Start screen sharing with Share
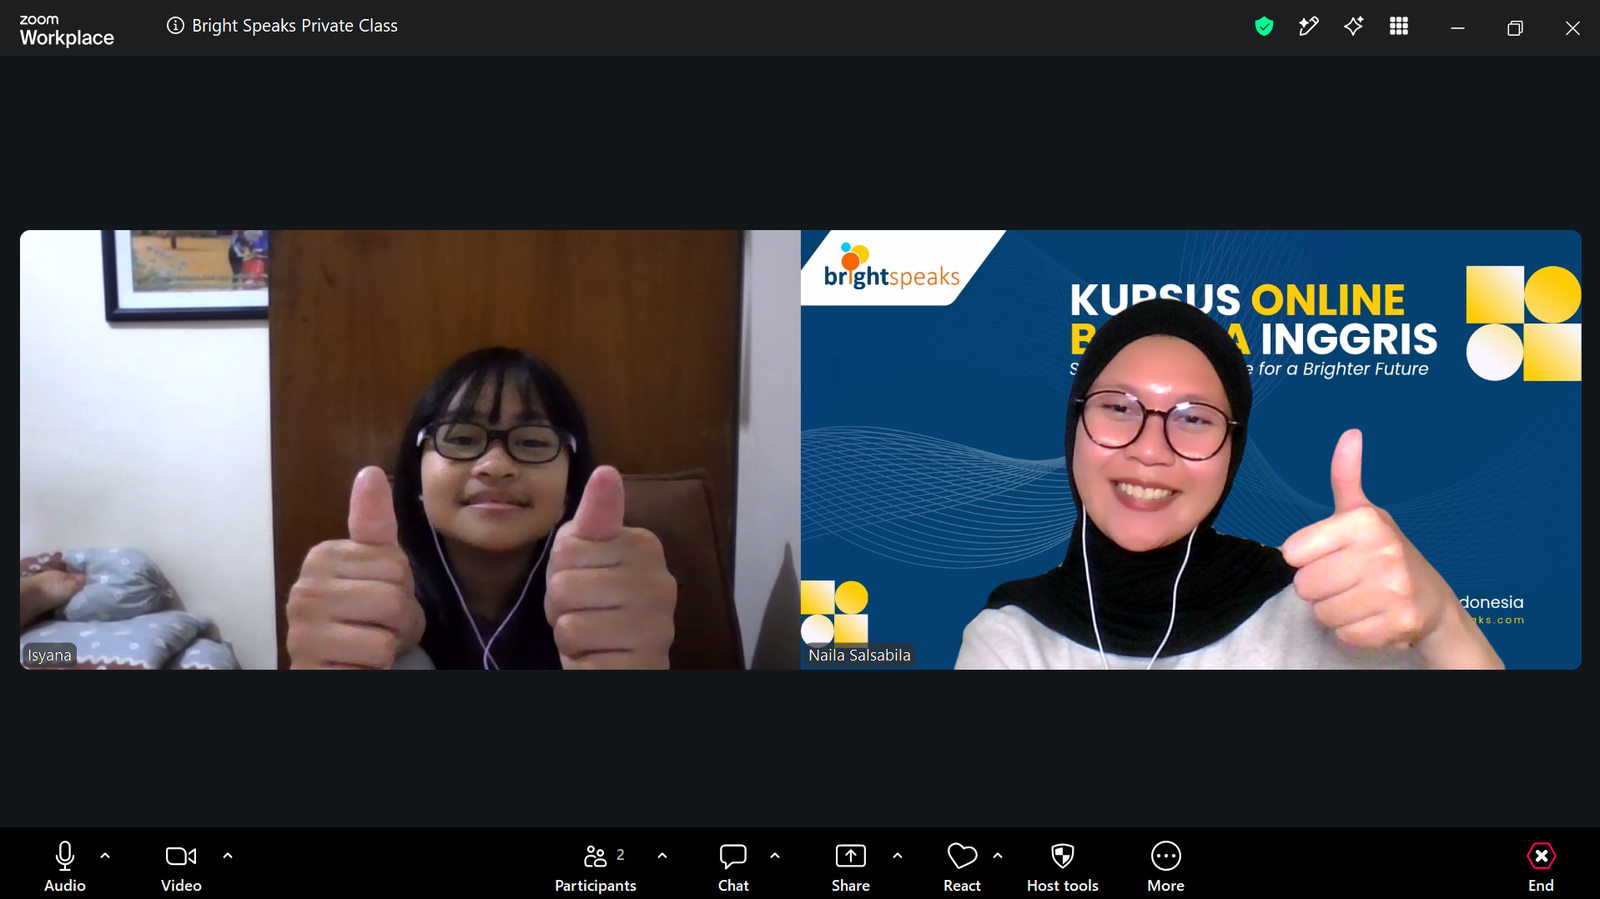1600x899 pixels. [x=851, y=866]
